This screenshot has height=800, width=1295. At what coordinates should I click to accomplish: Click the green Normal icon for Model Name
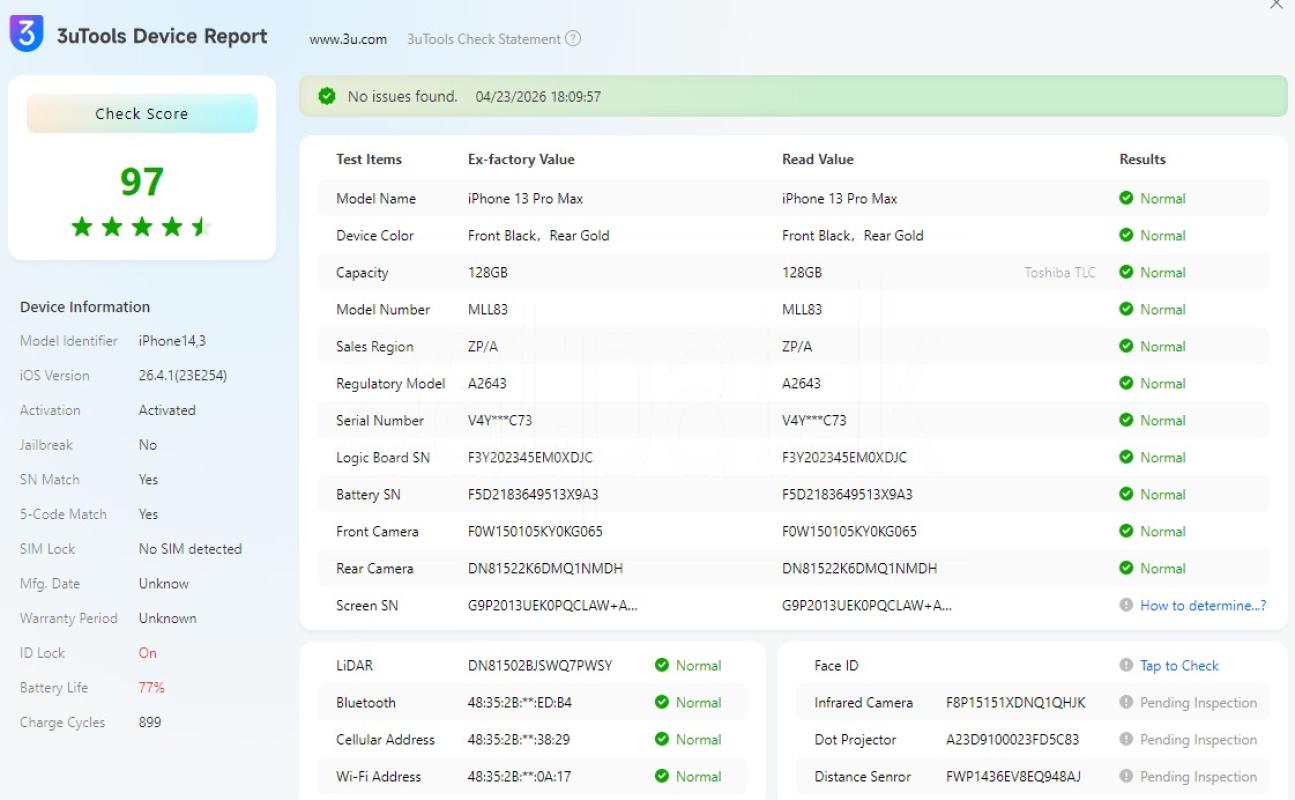tap(1126, 198)
